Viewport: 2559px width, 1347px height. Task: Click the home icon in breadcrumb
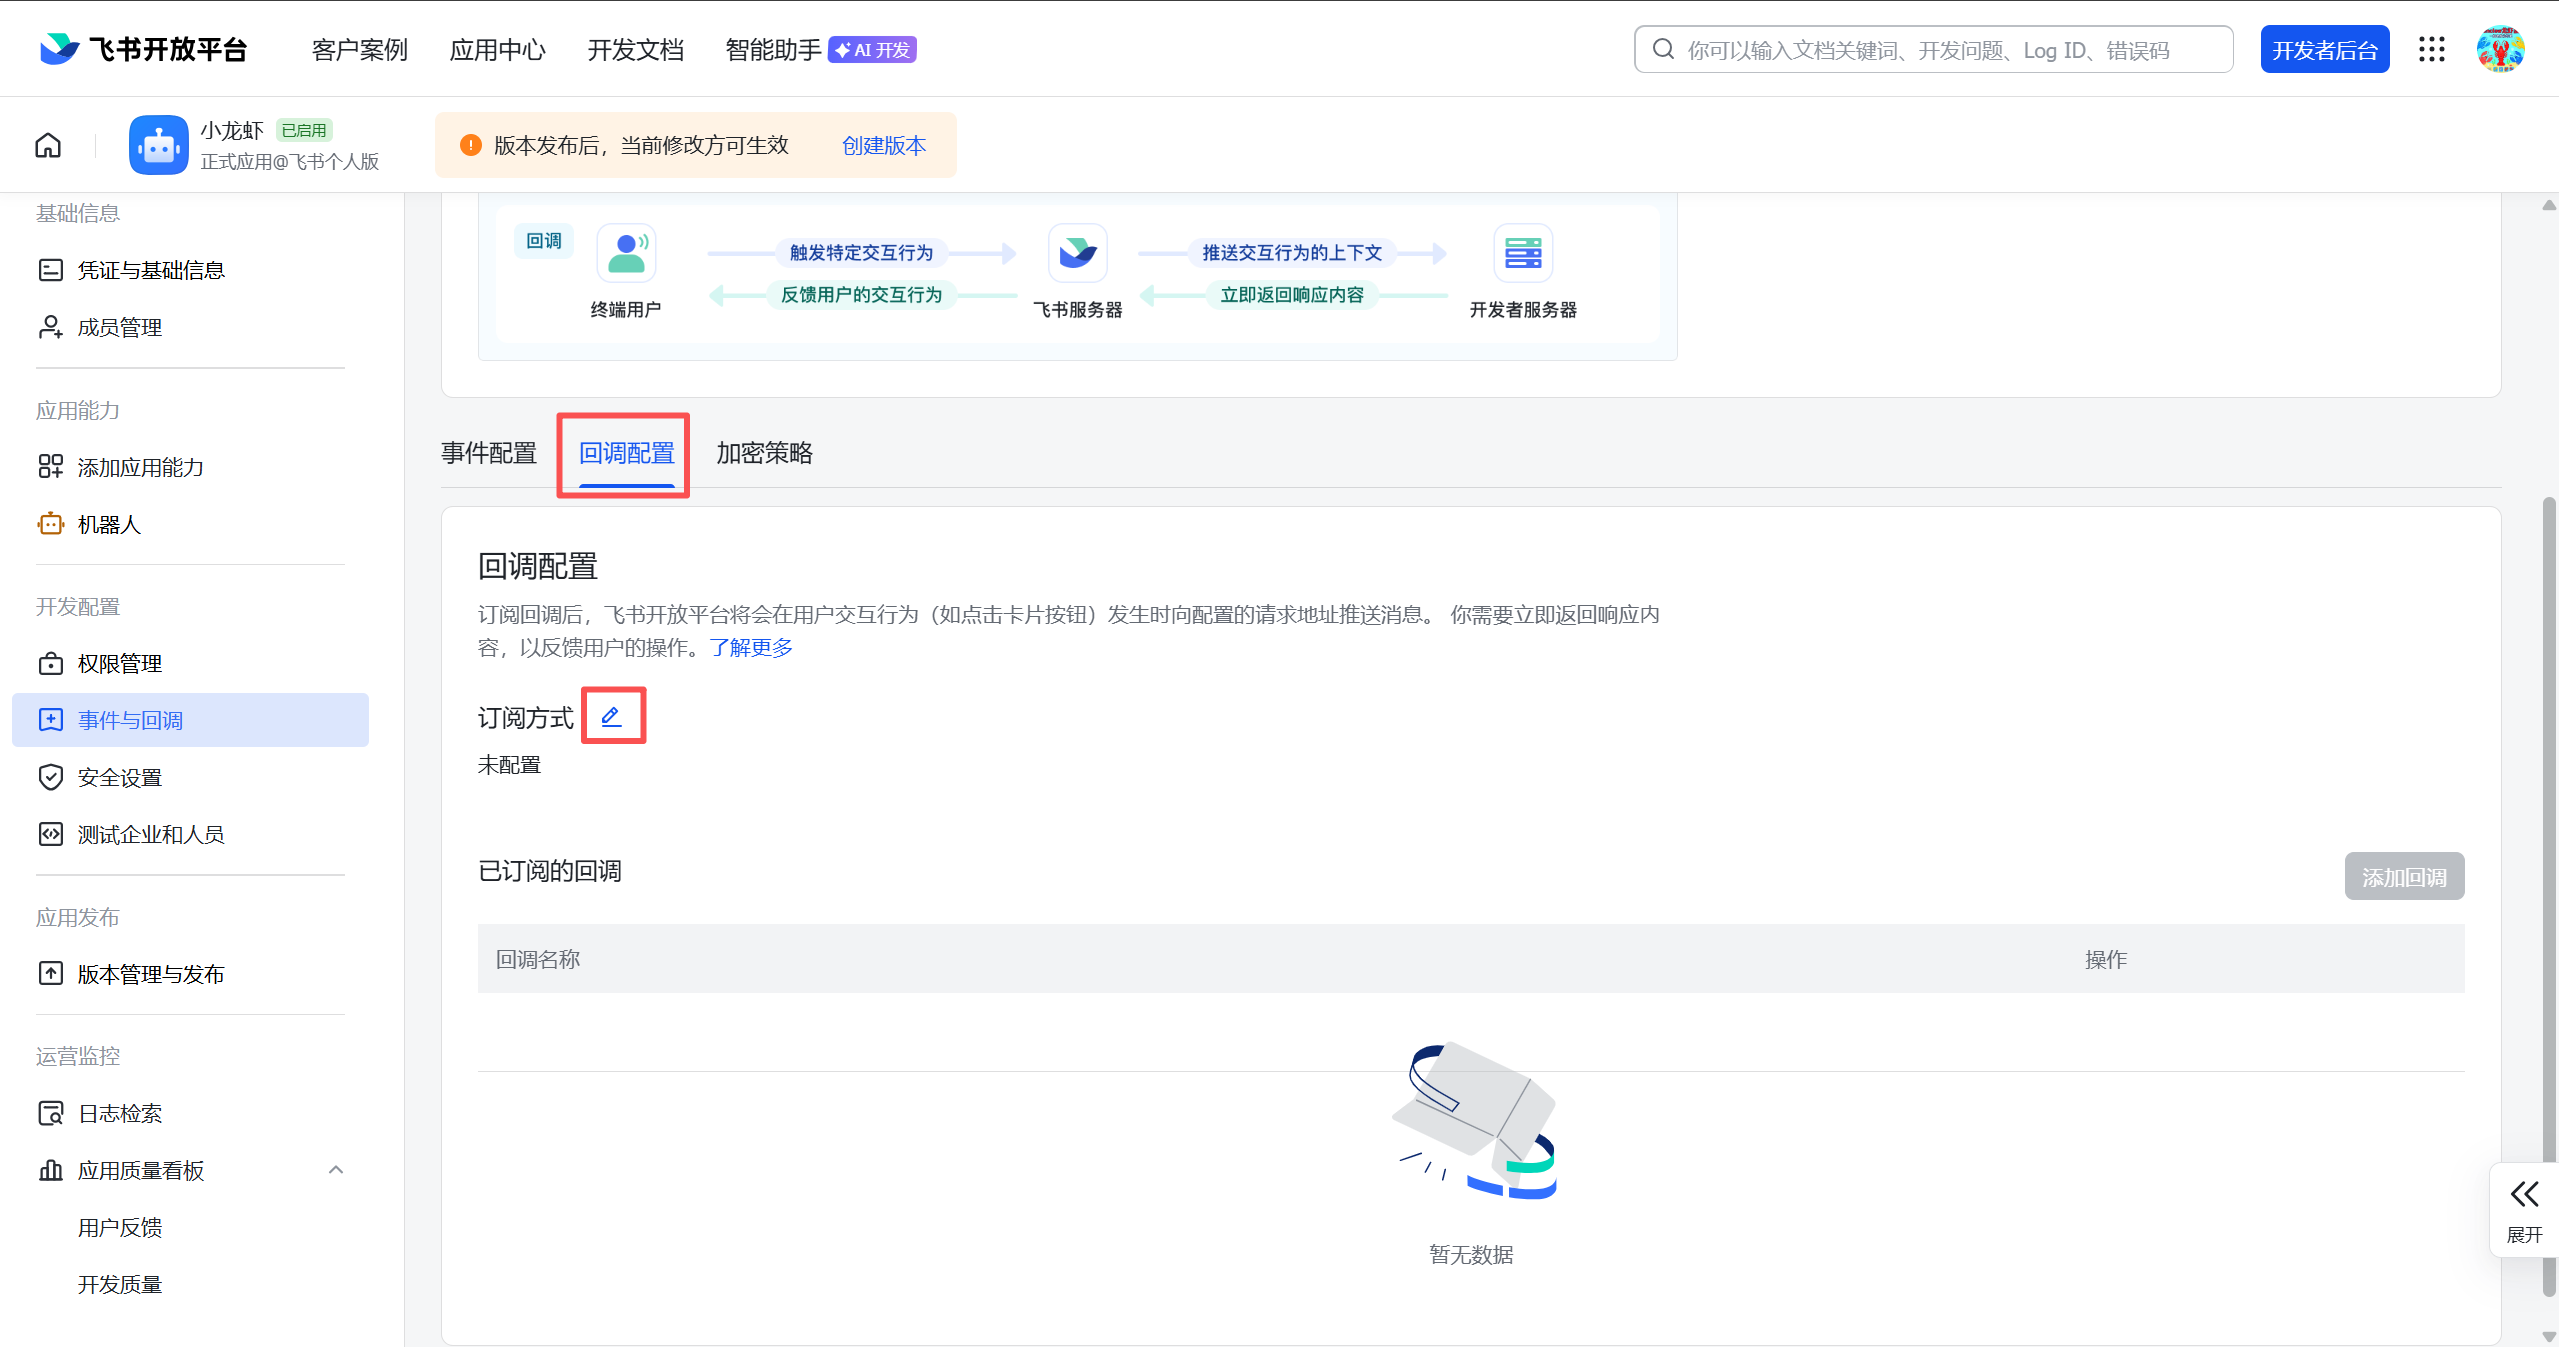pyautogui.click(x=48, y=146)
